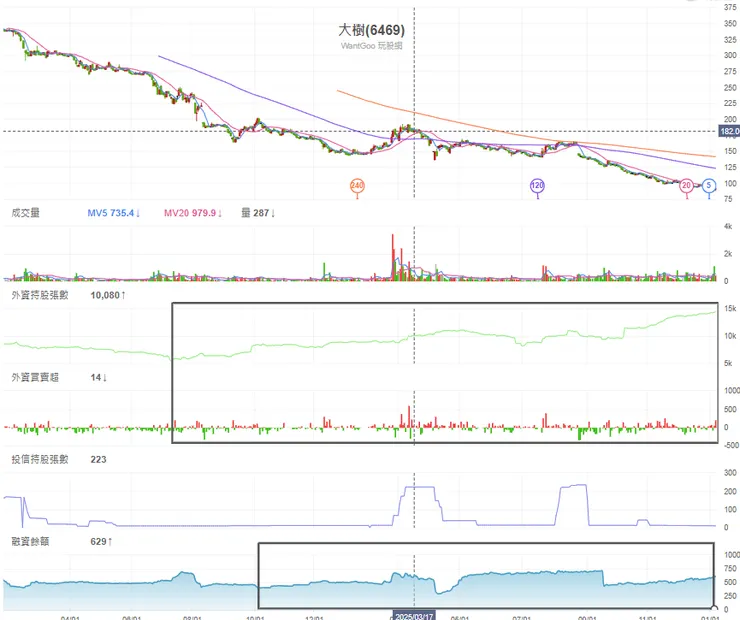
Task: Click the orange 240-day moving average marker
Action: (357, 185)
